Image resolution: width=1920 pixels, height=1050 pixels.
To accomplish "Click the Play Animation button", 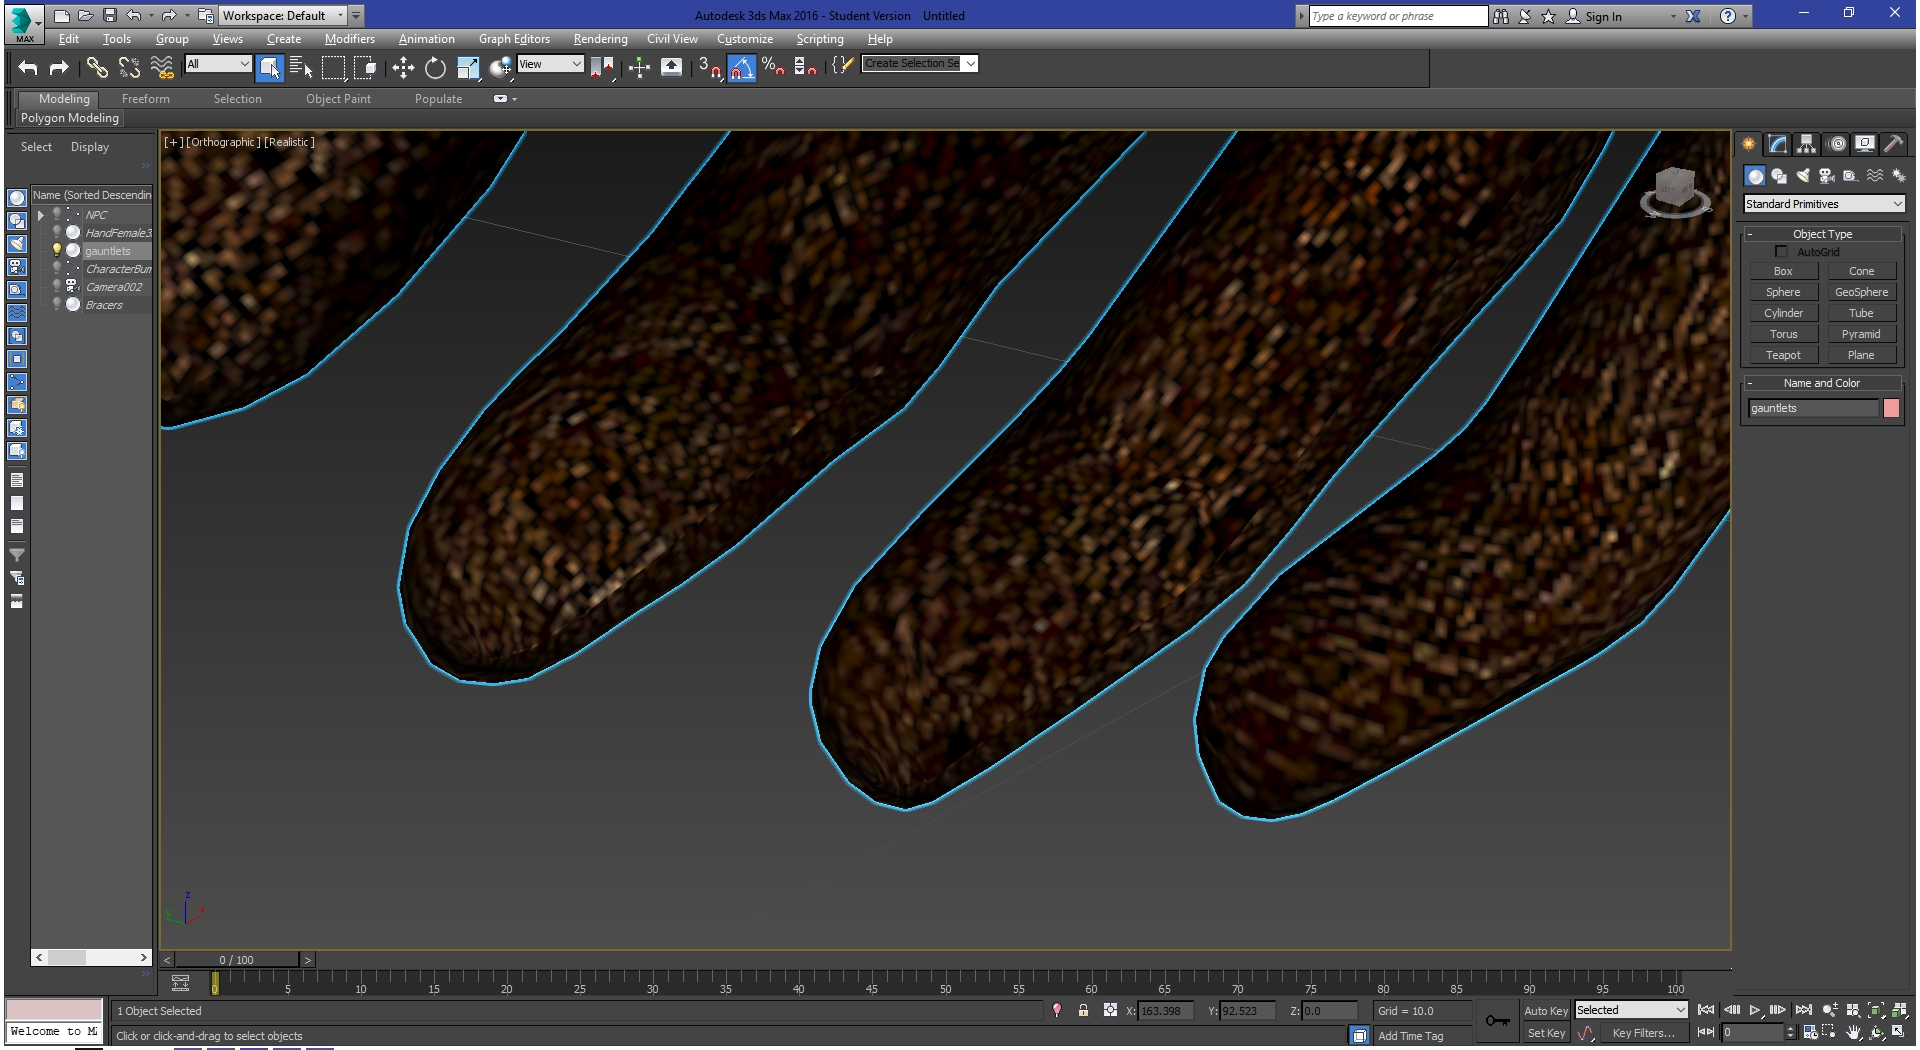I will coord(1755,1010).
